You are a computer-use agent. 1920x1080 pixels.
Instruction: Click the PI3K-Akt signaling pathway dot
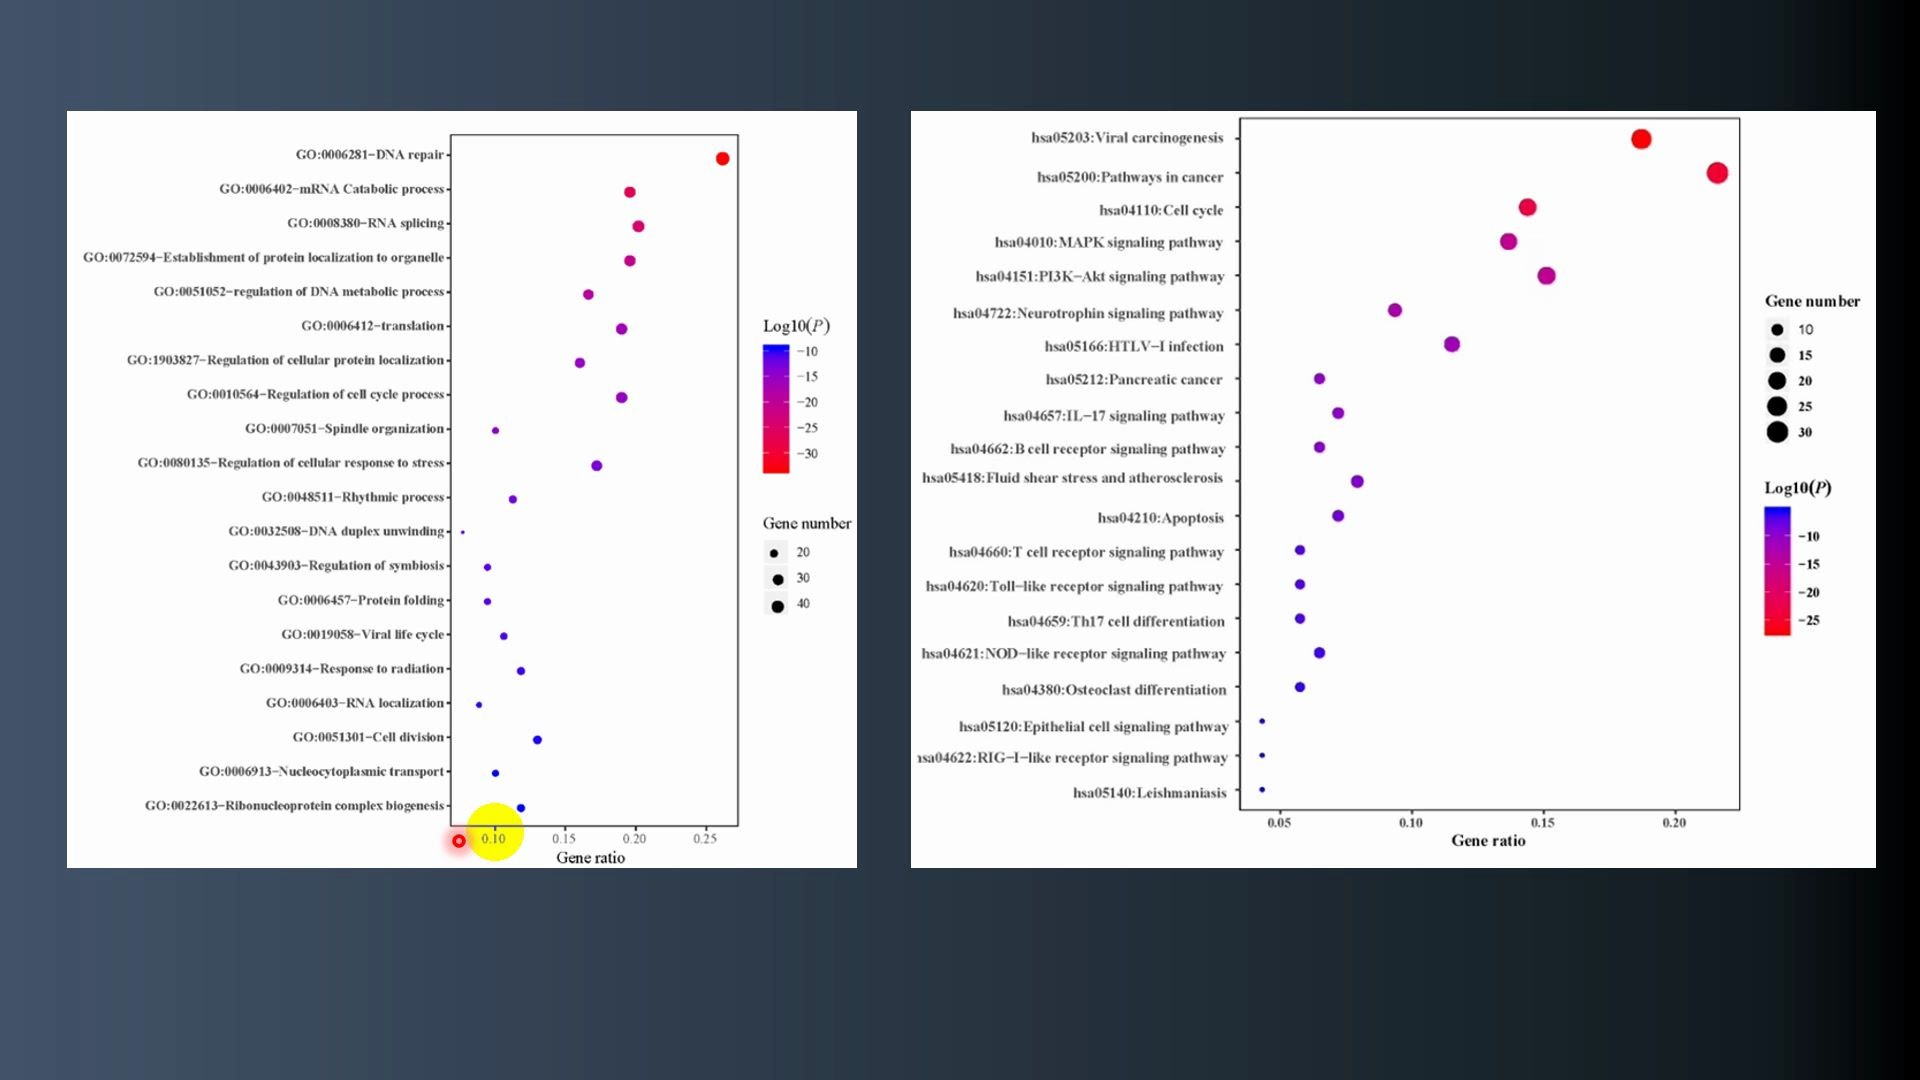pos(1546,276)
